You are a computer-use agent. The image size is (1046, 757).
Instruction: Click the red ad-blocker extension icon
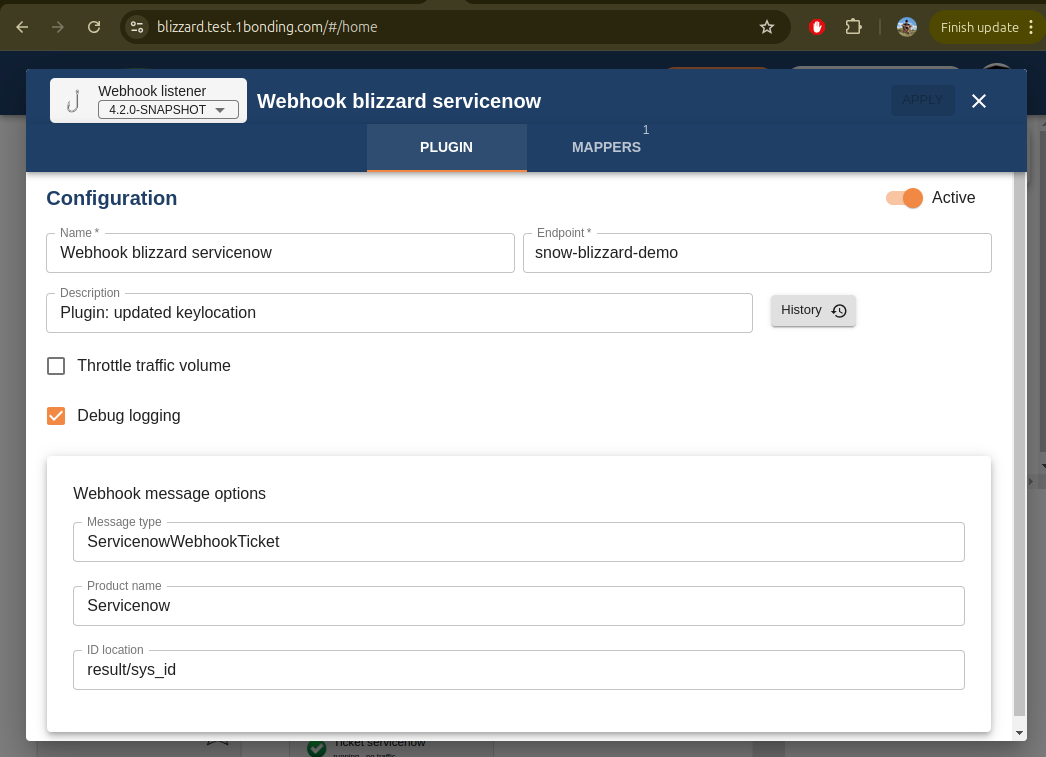(x=816, y=27)
